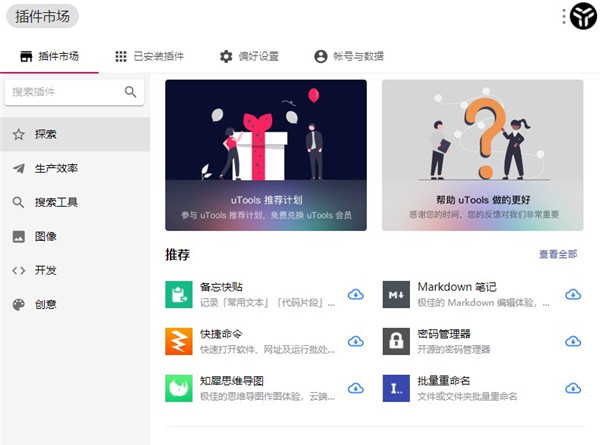Screen dimensions: 600x445
Task: Open the 批量重命名 plugin title
Action: (443, 381)
